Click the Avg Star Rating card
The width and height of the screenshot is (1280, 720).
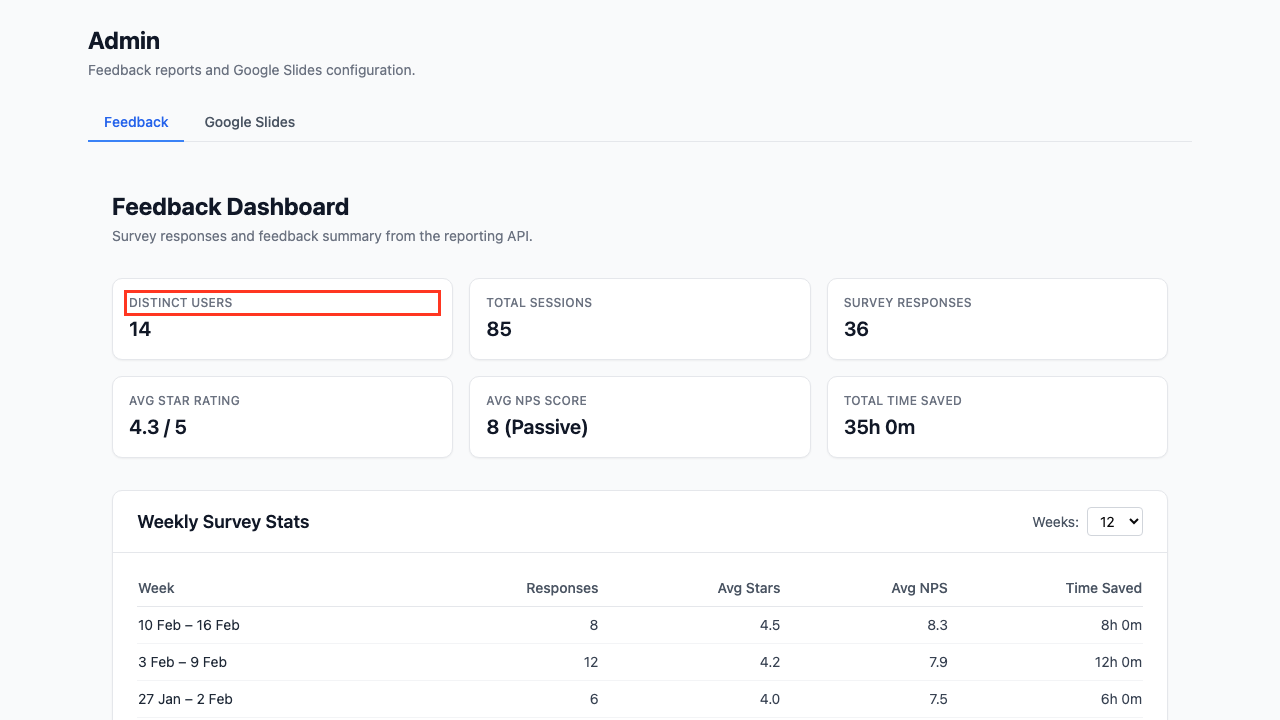282,416
